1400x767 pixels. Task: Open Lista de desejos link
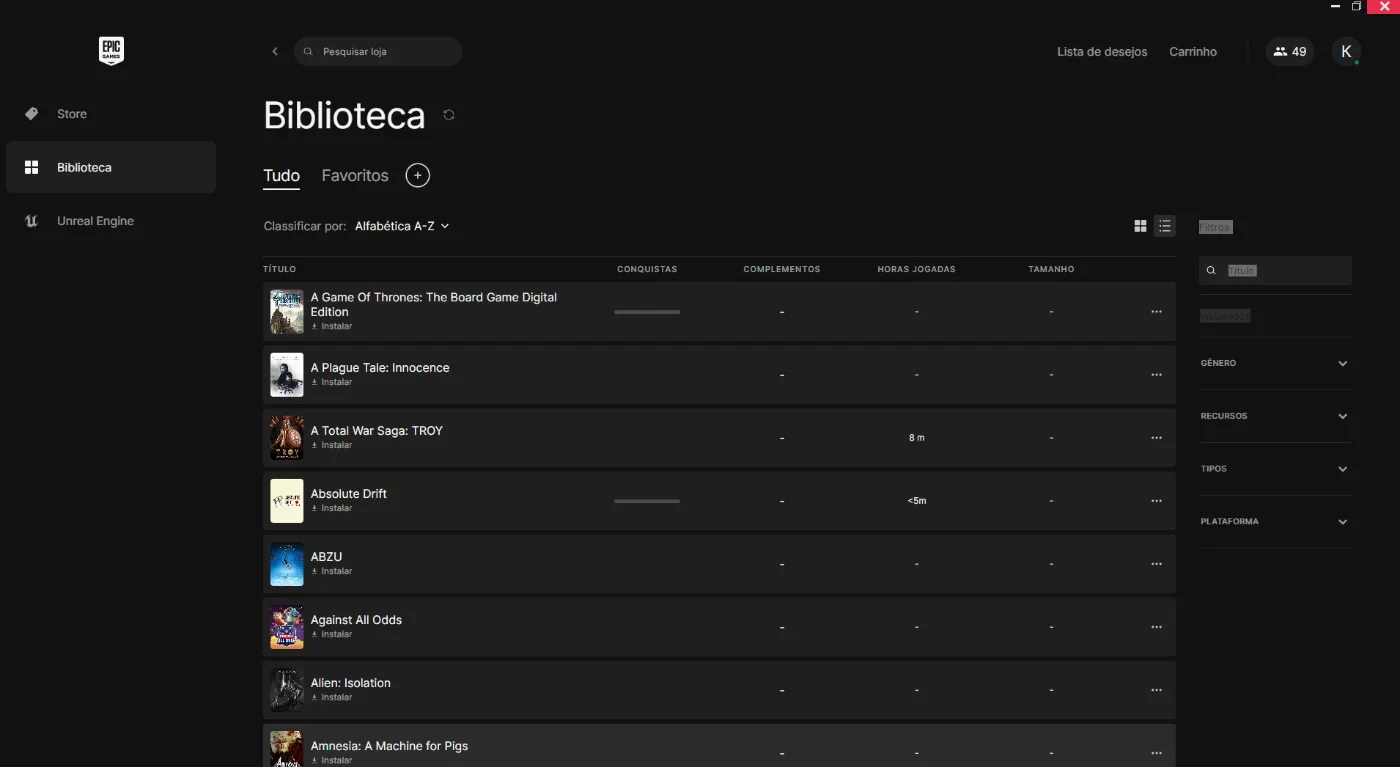[1102, 52]
